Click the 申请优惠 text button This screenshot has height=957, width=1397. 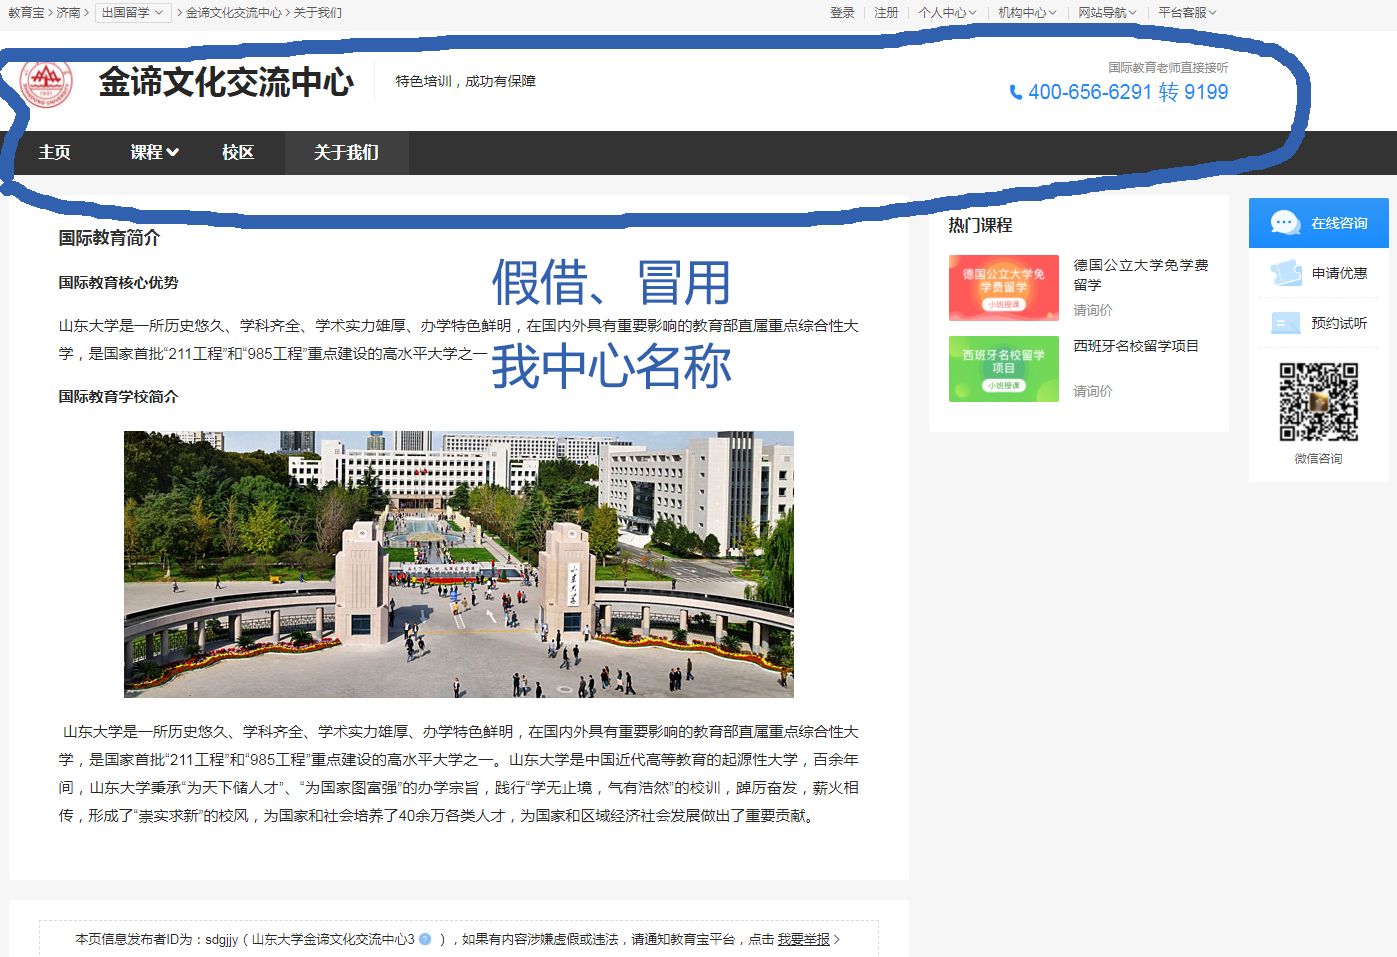tap(1339, 273)
